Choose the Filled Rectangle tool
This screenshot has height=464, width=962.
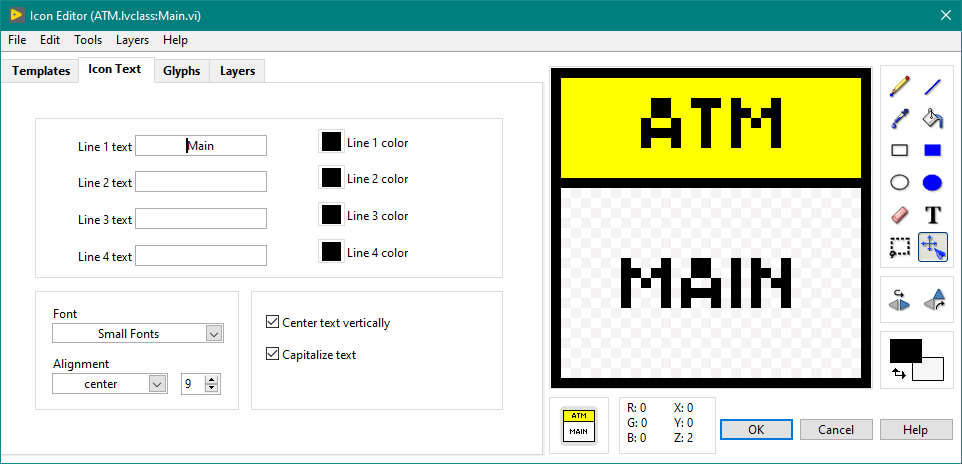(932, 151)
